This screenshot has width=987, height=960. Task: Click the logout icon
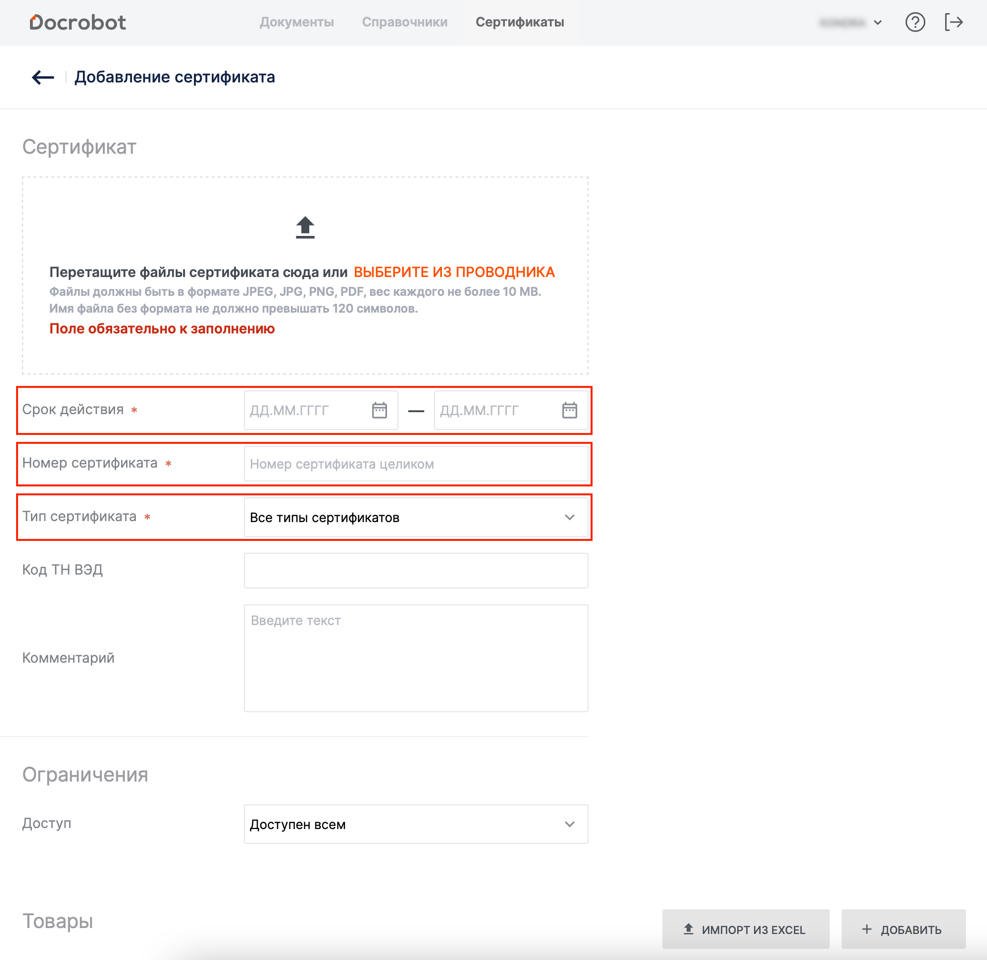(x=954, y=22)
